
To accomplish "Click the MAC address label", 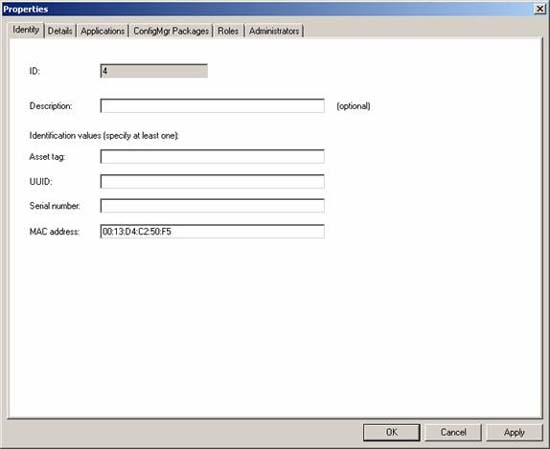I will [x=54, y=232].
